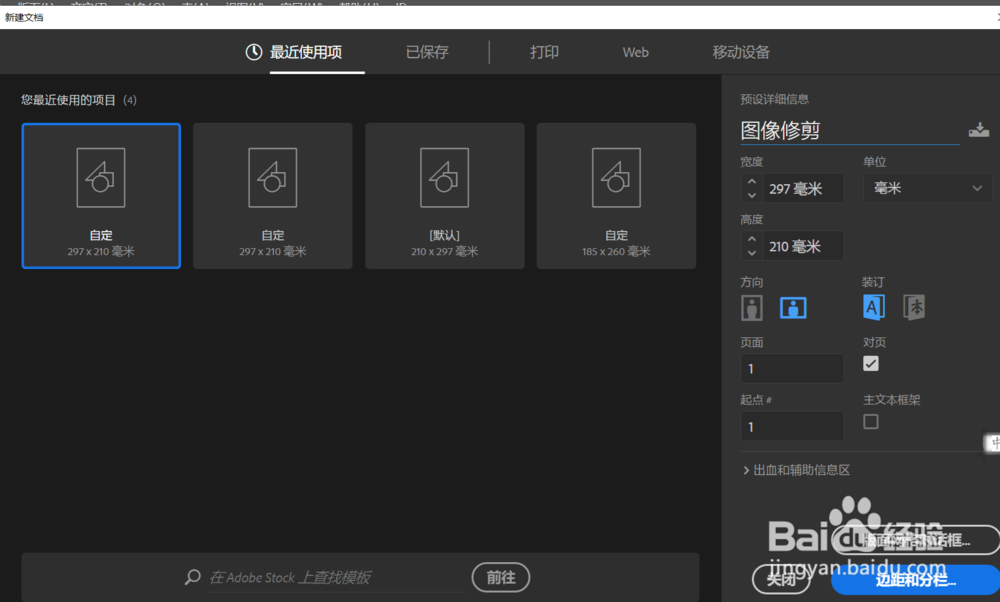Click the Adobe Stock template search field

[337, 578]
